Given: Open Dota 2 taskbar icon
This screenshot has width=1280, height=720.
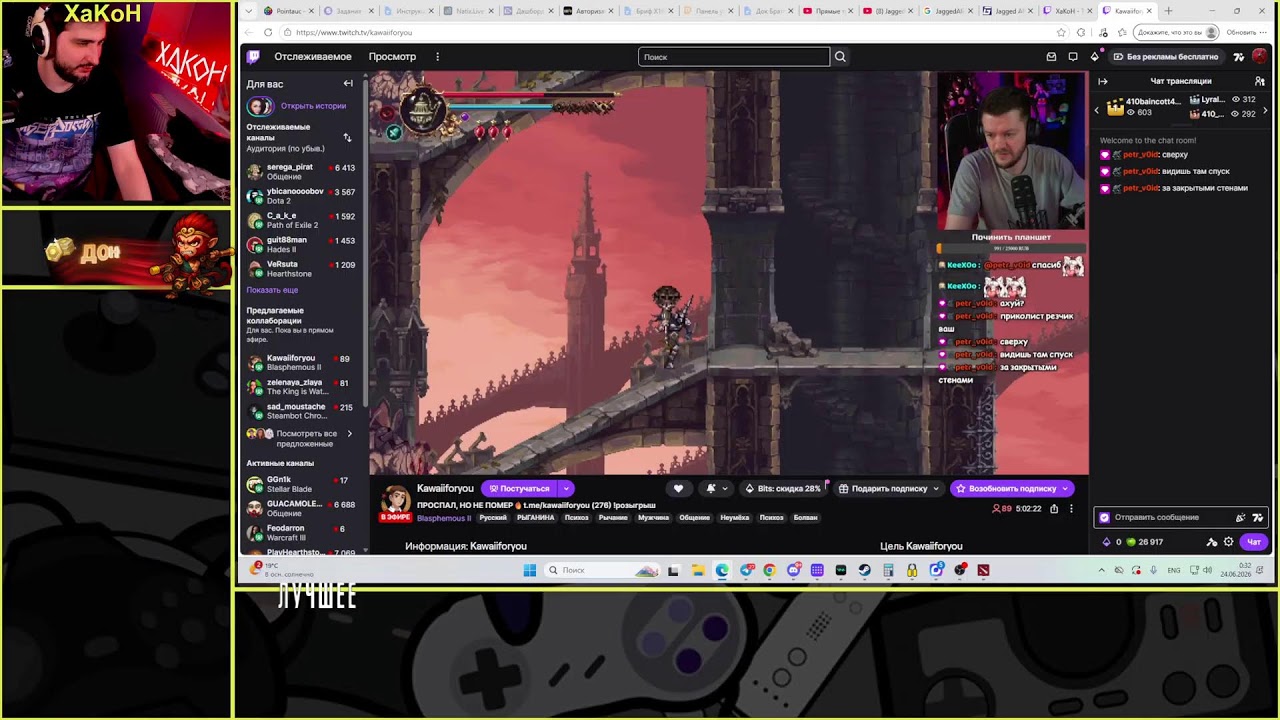Looking at the screenshot, I should point(984,570).
